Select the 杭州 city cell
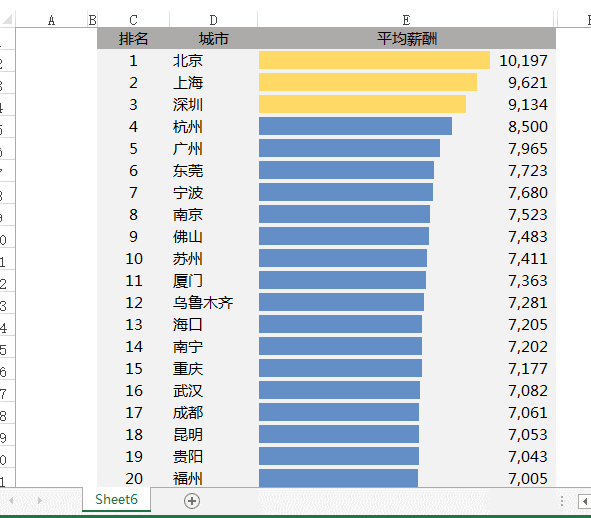The width and height of the screenshot is (591, 518). coord(213,126)
